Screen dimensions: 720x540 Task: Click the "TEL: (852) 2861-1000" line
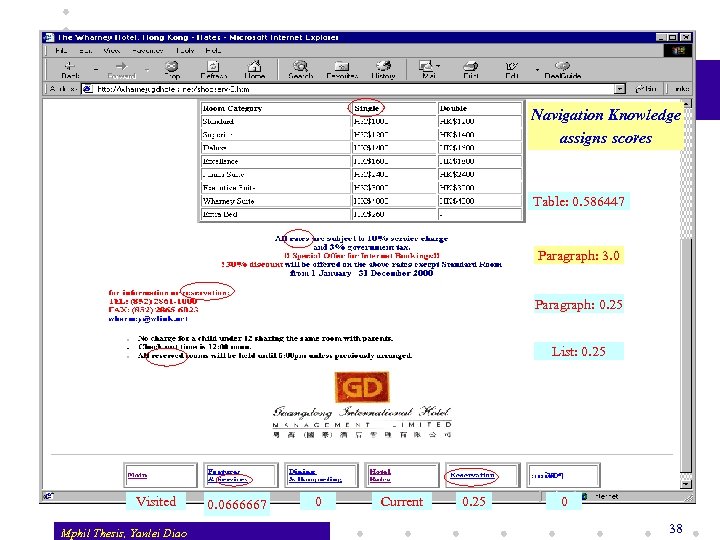point(152,301)
